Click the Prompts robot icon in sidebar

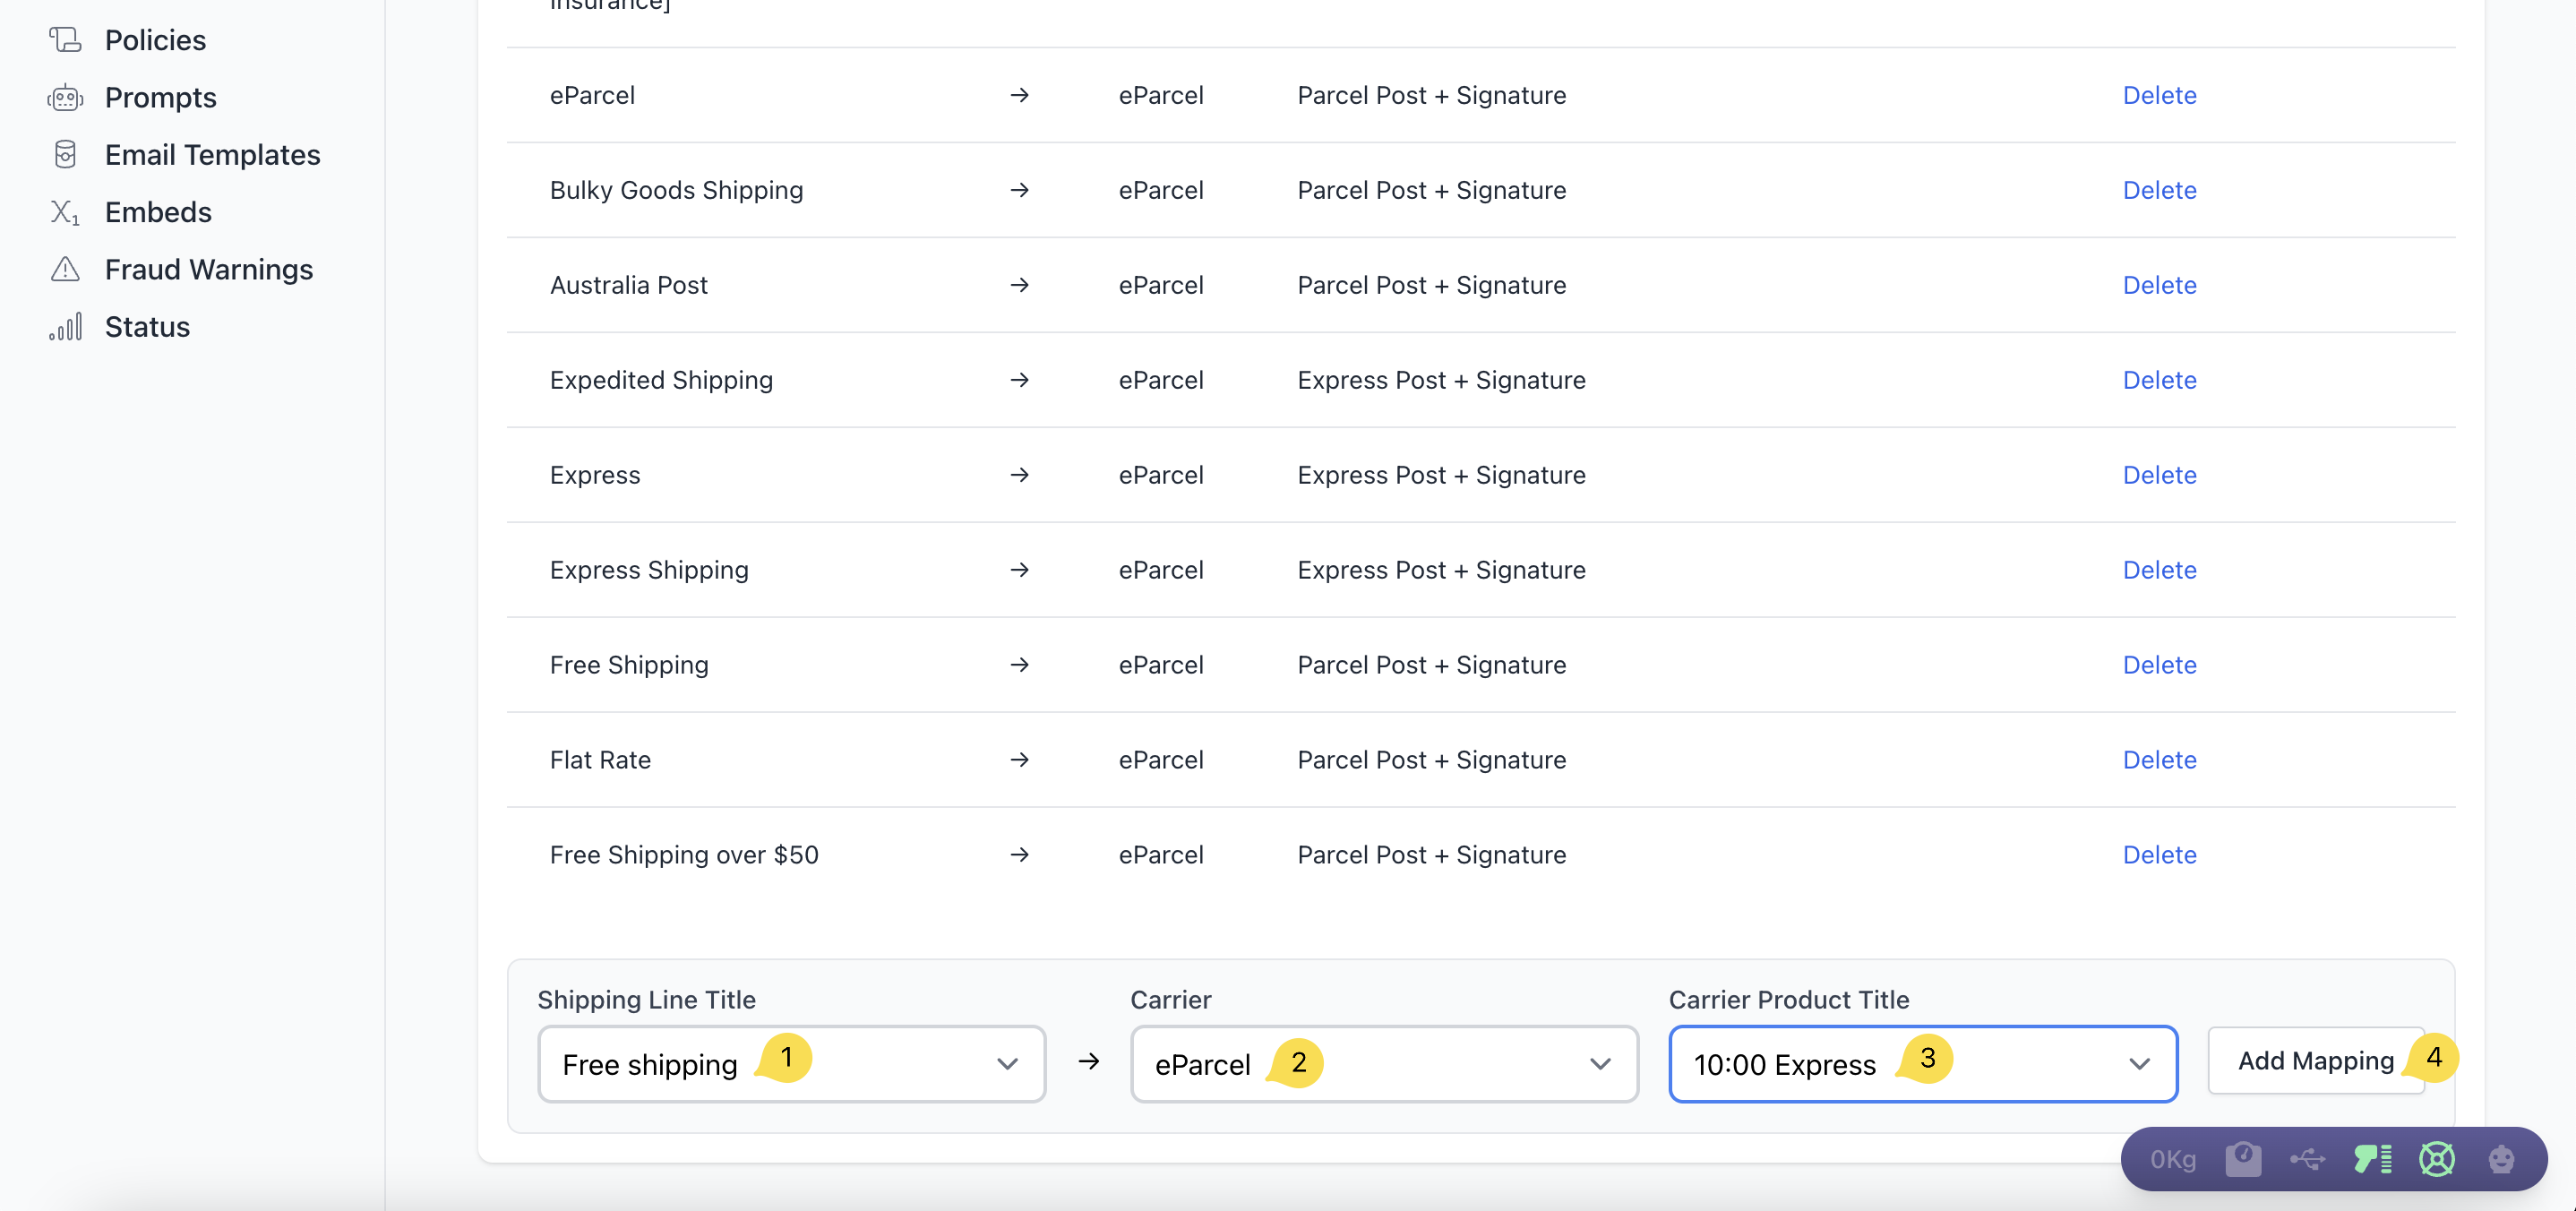(x=65, y=97)
